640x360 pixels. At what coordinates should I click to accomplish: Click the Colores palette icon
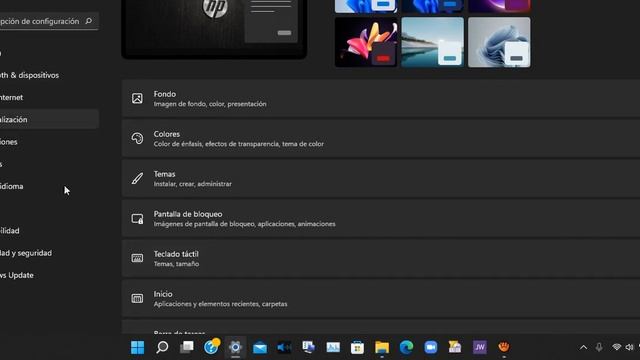[137, 138]
